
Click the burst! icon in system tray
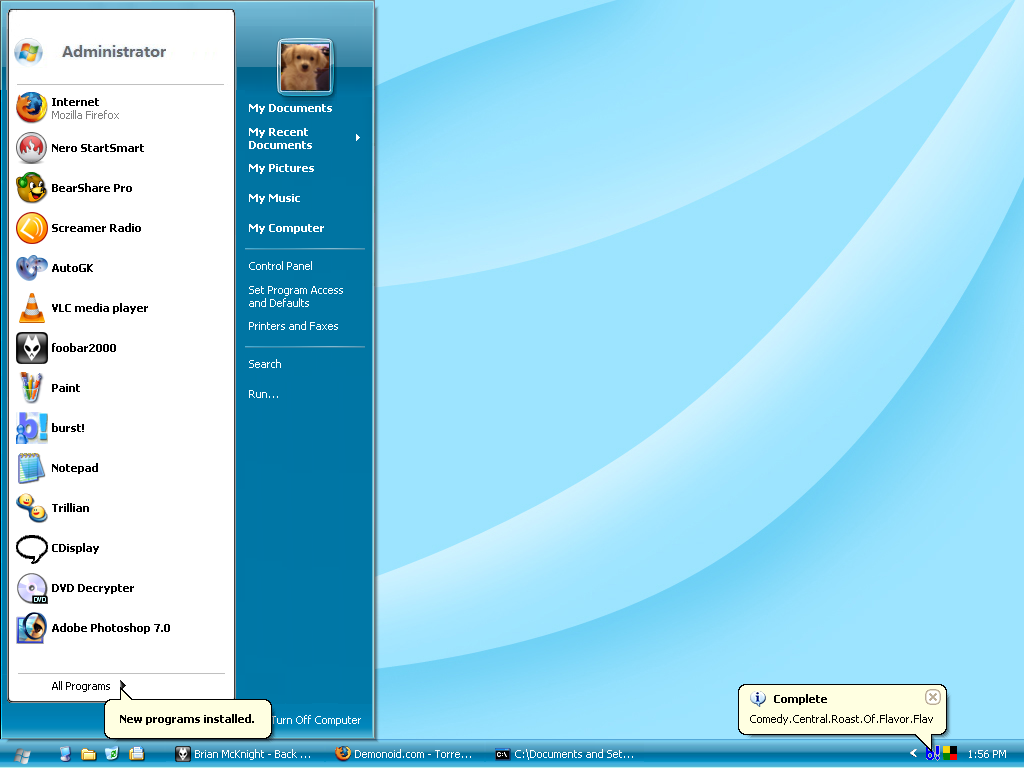pyautogui.click(x=933, y=754)
